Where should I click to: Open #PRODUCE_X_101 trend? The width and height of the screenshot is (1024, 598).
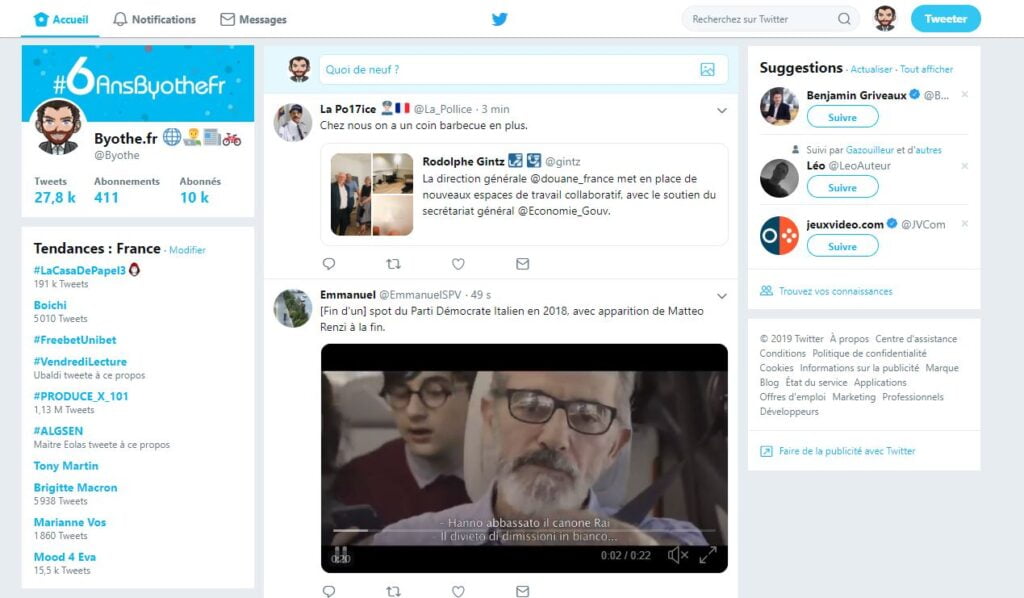click(81, 396)
